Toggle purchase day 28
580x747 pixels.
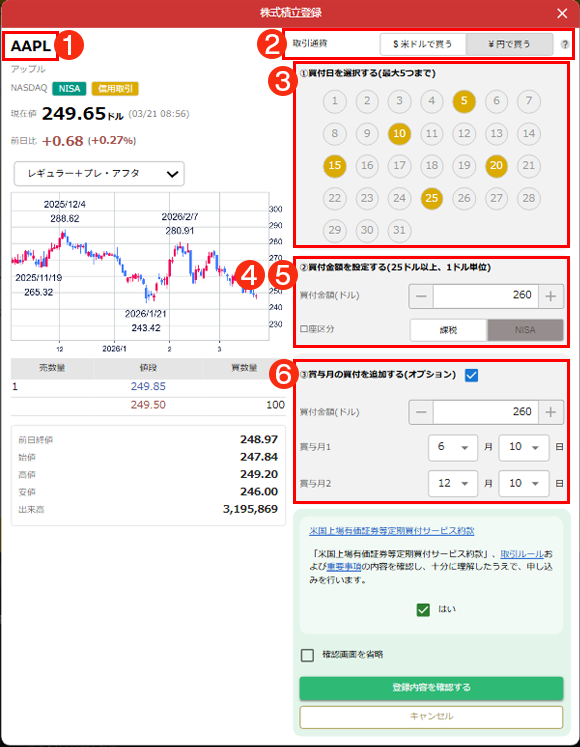(x=529, y=198)
